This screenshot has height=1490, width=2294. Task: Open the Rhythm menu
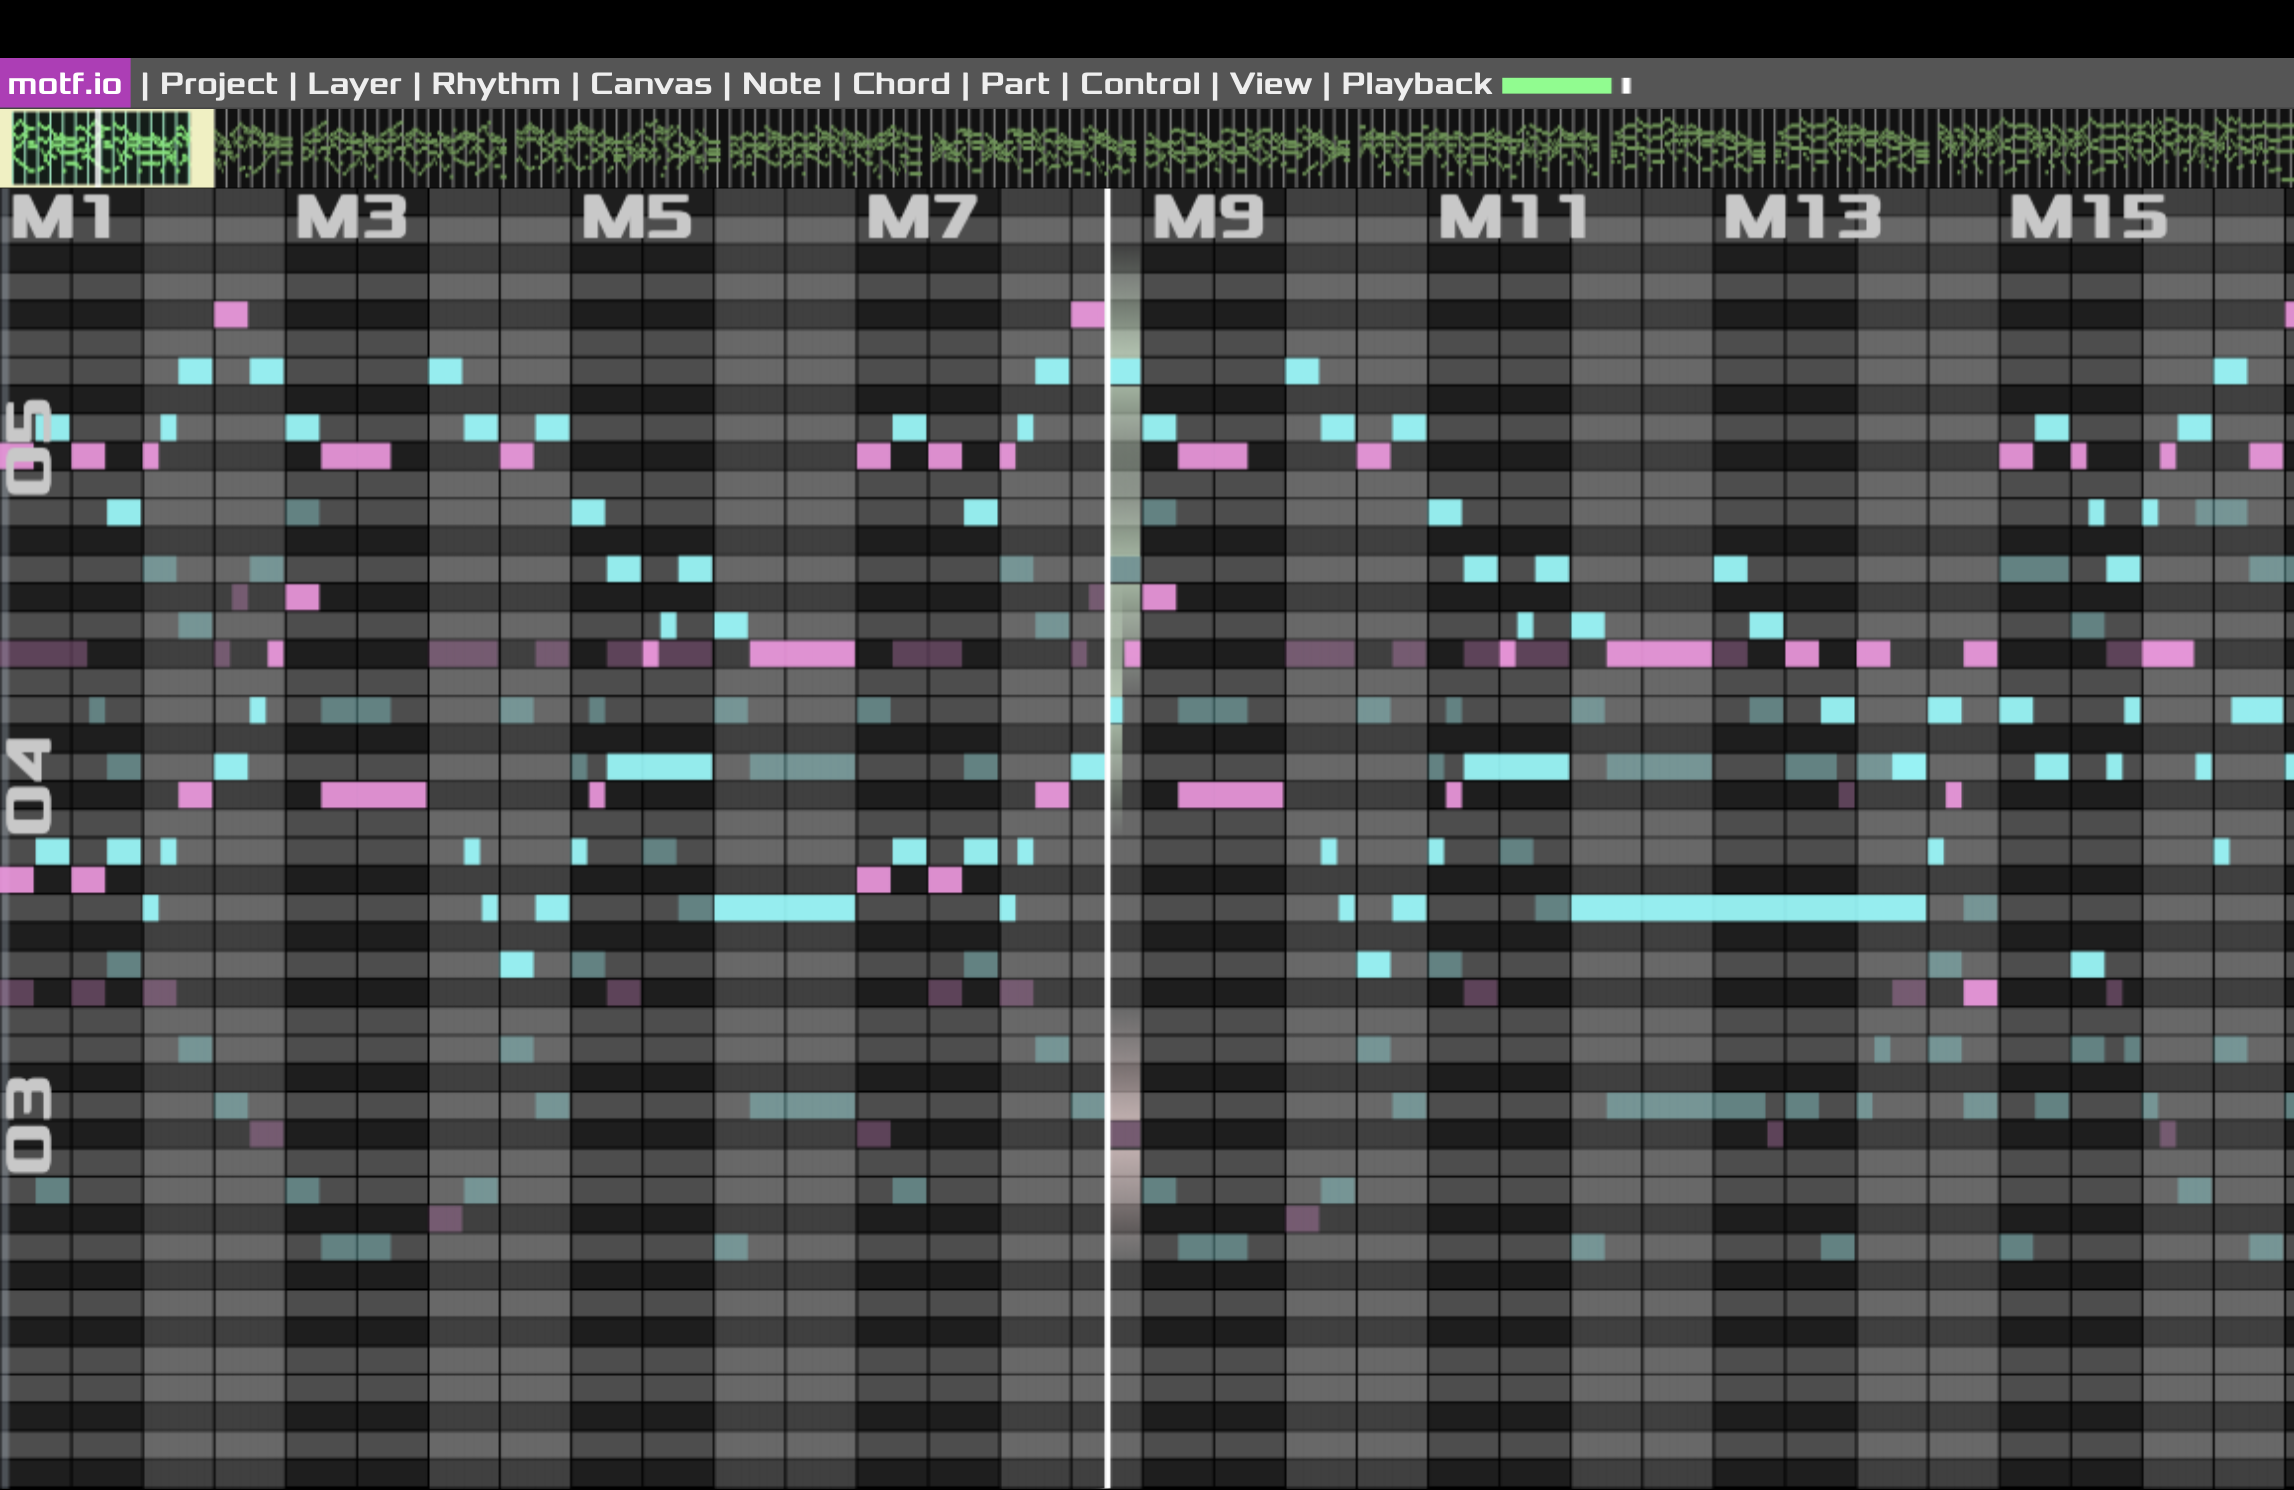coord(496,84)
